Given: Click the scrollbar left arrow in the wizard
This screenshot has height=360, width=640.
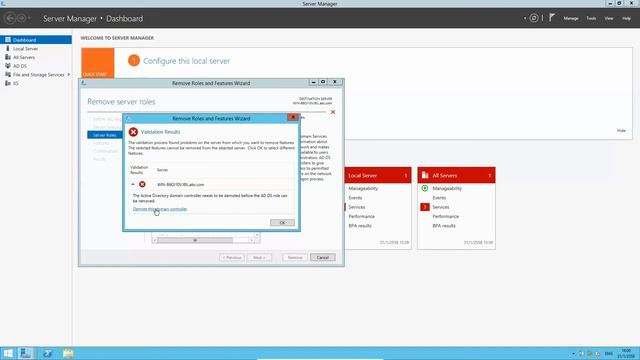Looking at the screenshot, I should tap(154, 240).
